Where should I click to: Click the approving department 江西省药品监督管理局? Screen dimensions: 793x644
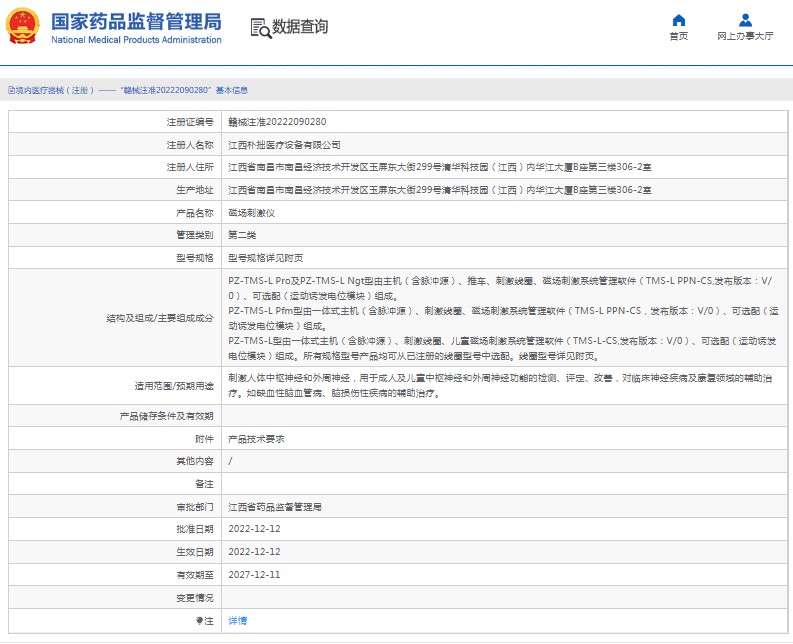(274, 507)
